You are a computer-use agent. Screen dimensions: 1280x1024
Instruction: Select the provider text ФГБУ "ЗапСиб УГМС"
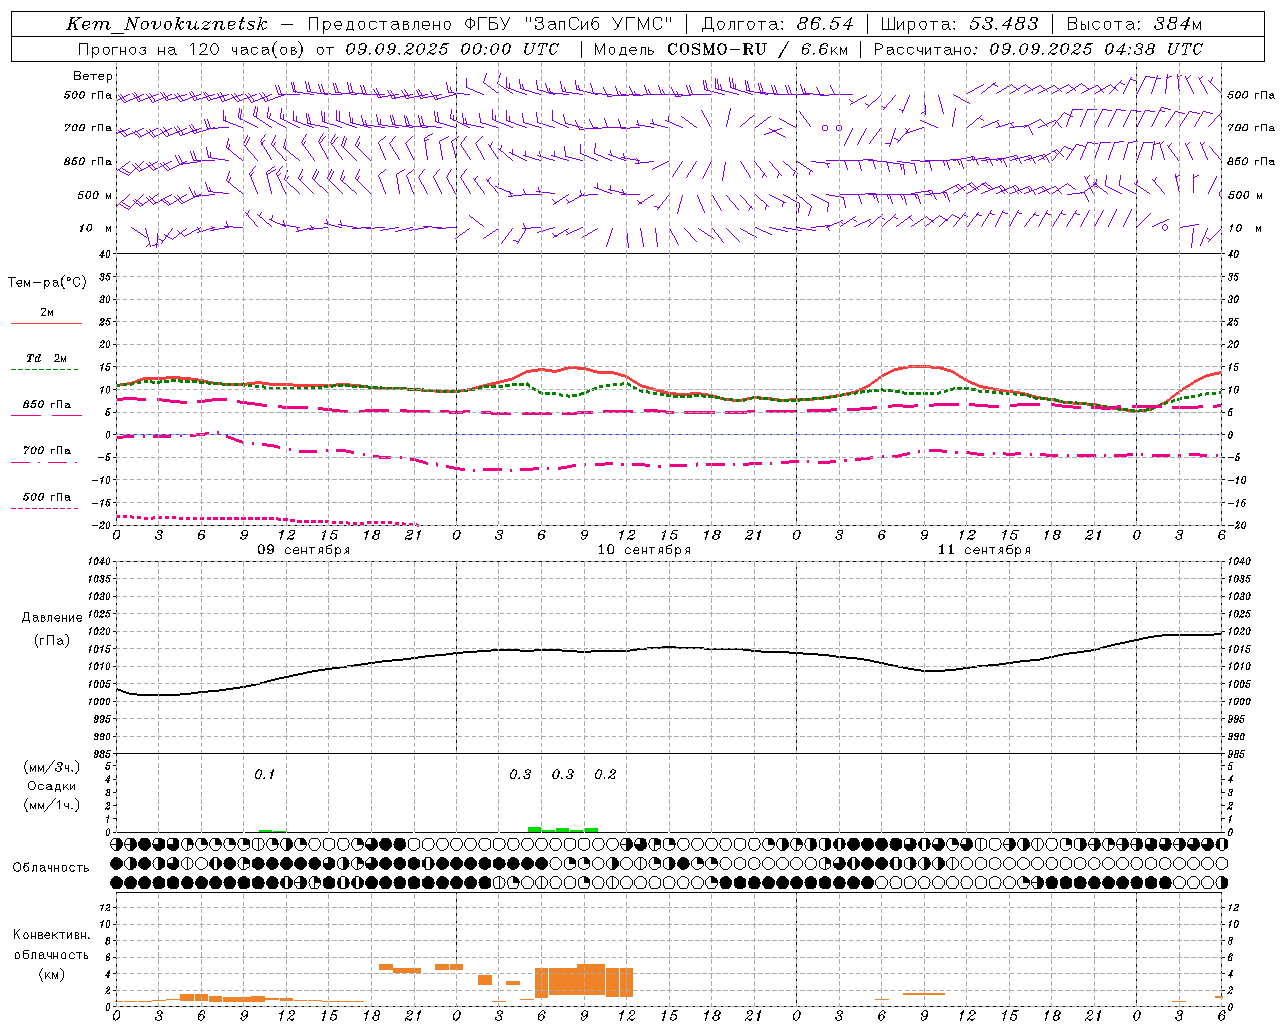570,24
